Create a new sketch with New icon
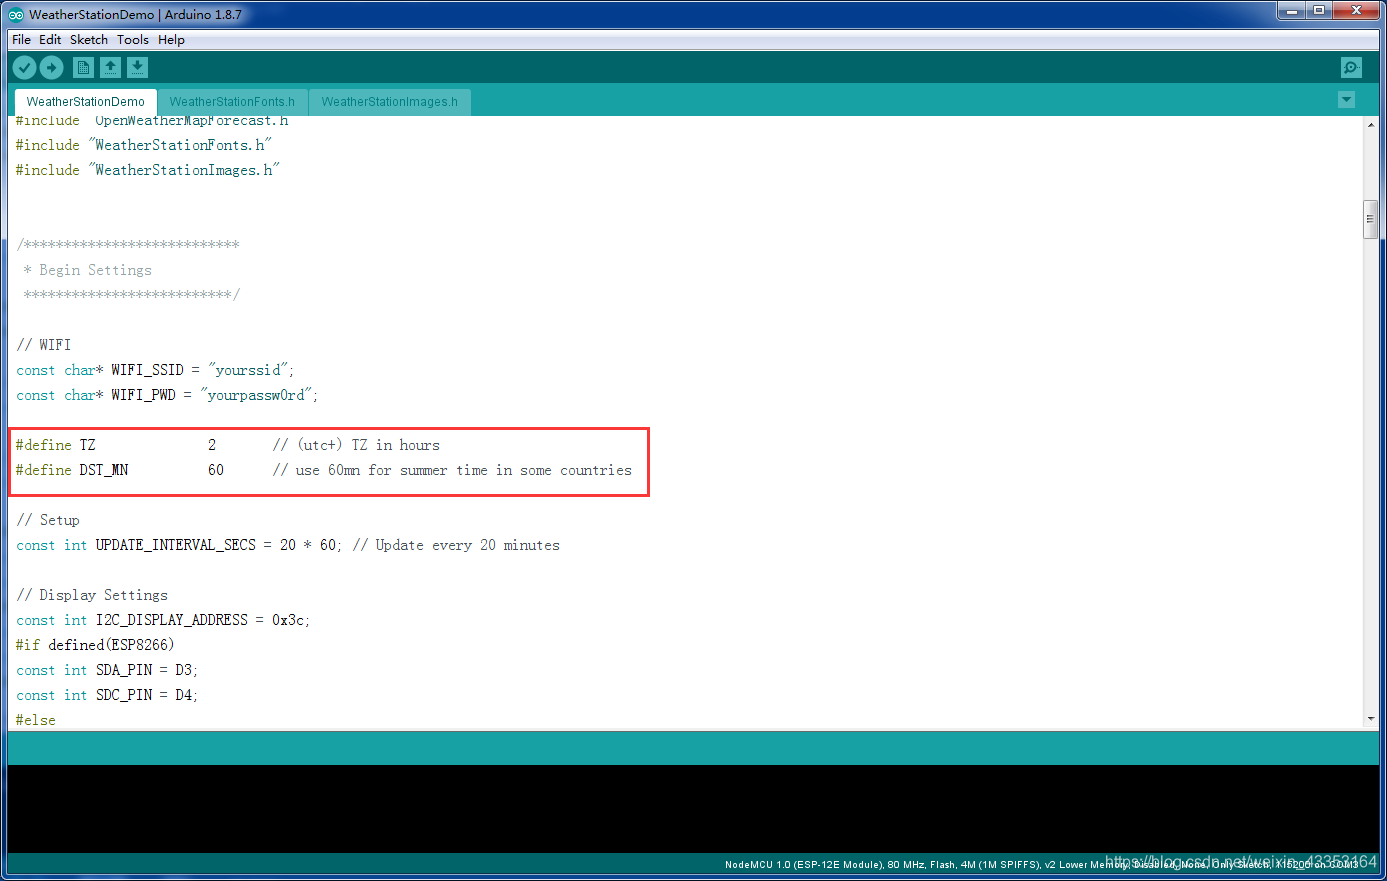This screenshot has width=1387, height=881. 84,67
